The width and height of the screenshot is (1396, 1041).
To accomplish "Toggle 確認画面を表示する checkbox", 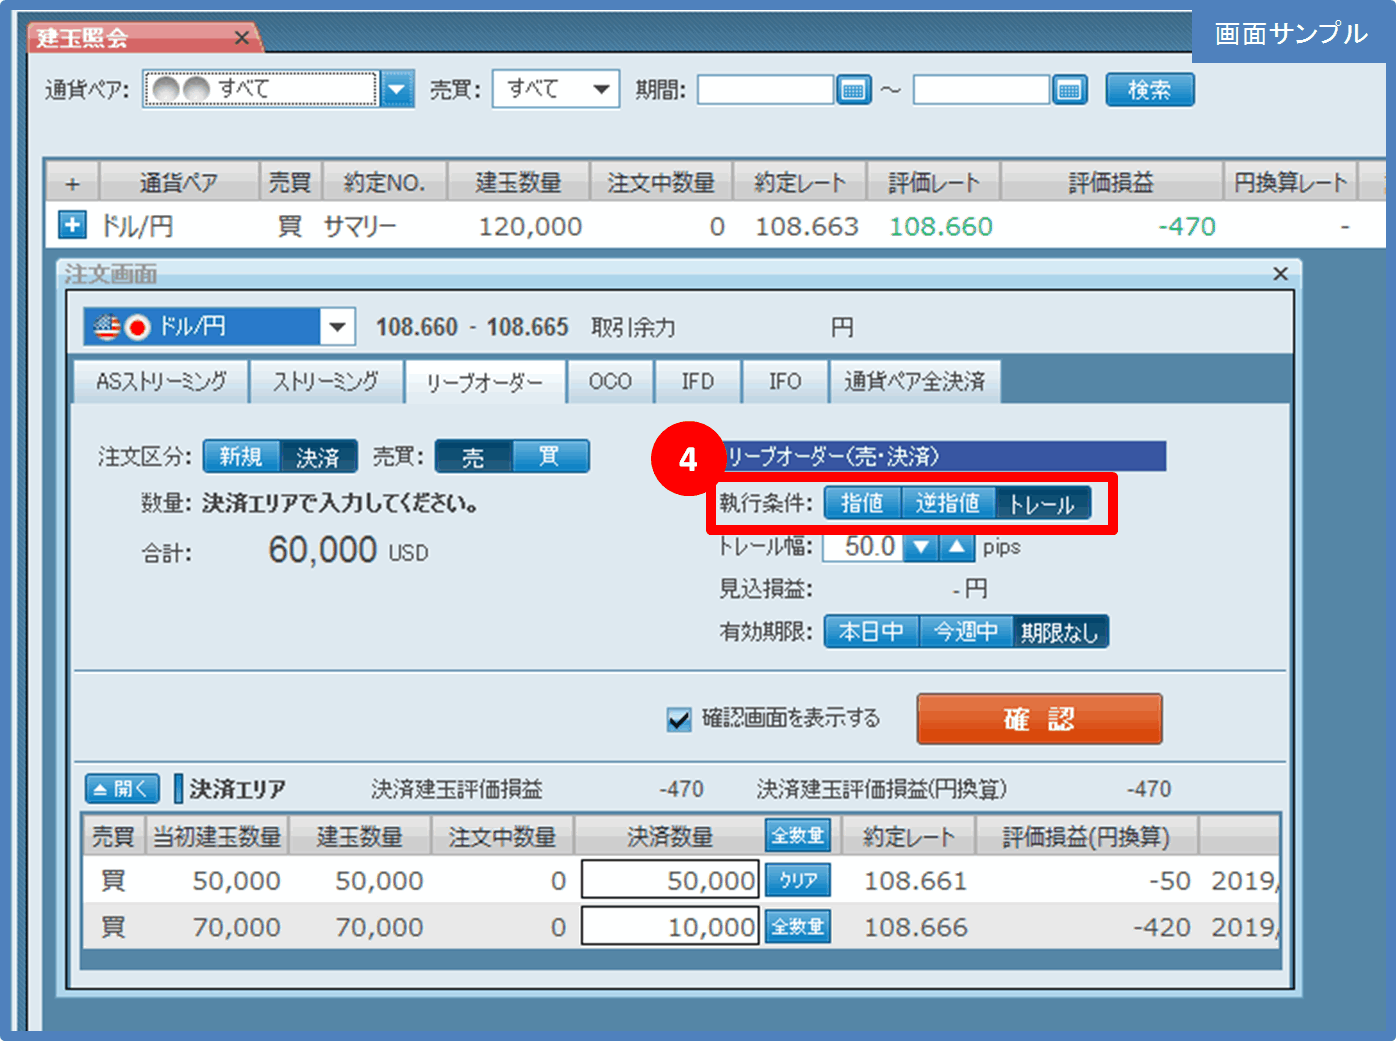I will (x=679, y=719).
